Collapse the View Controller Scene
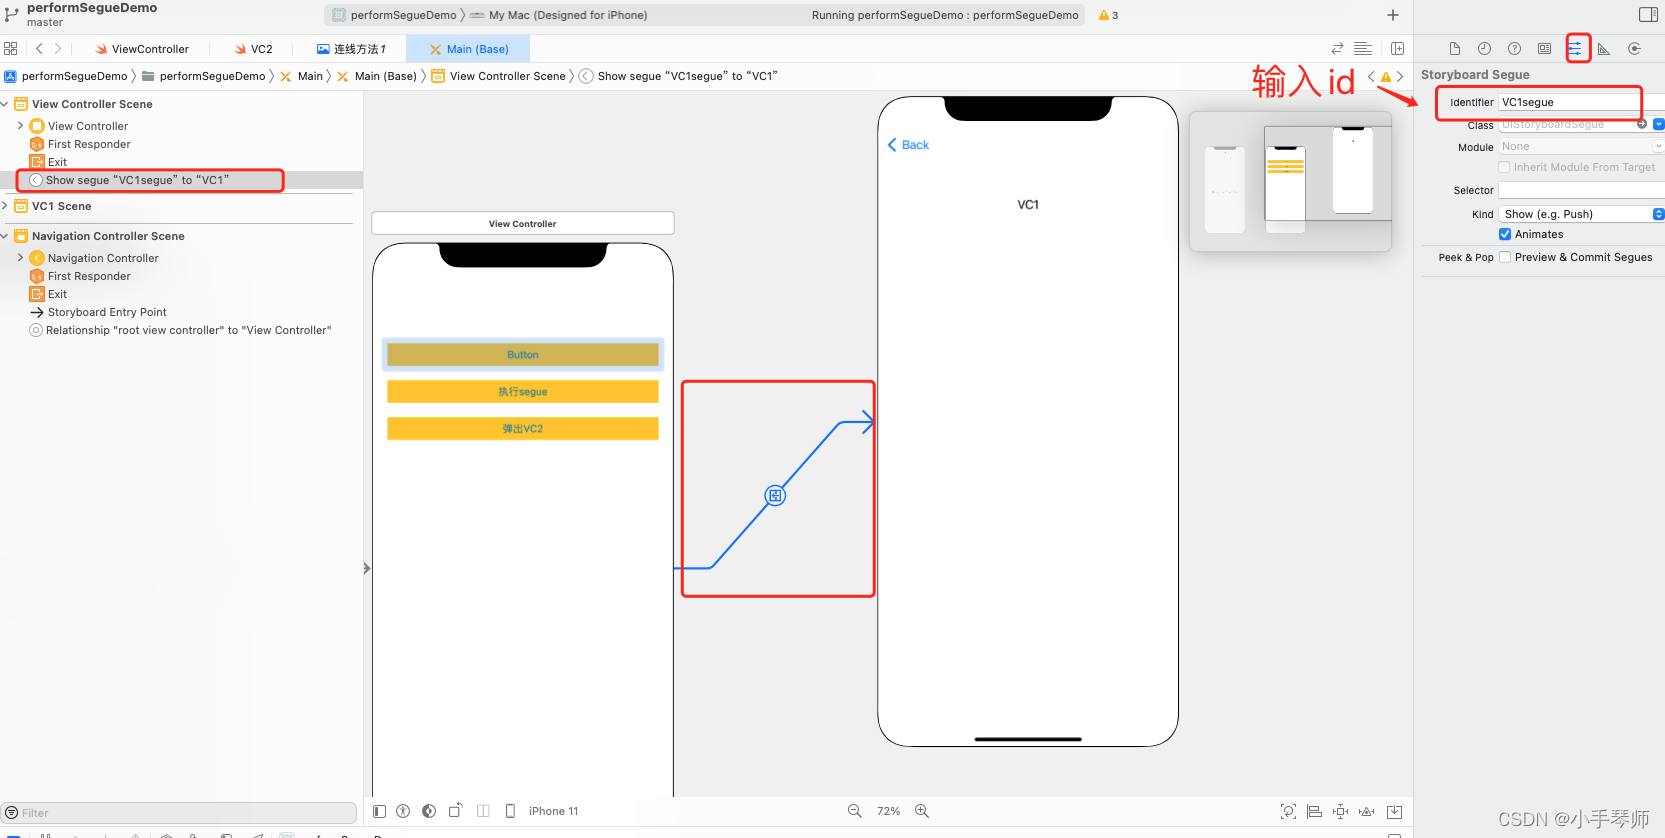1665x838 pixels. point(5,104)
